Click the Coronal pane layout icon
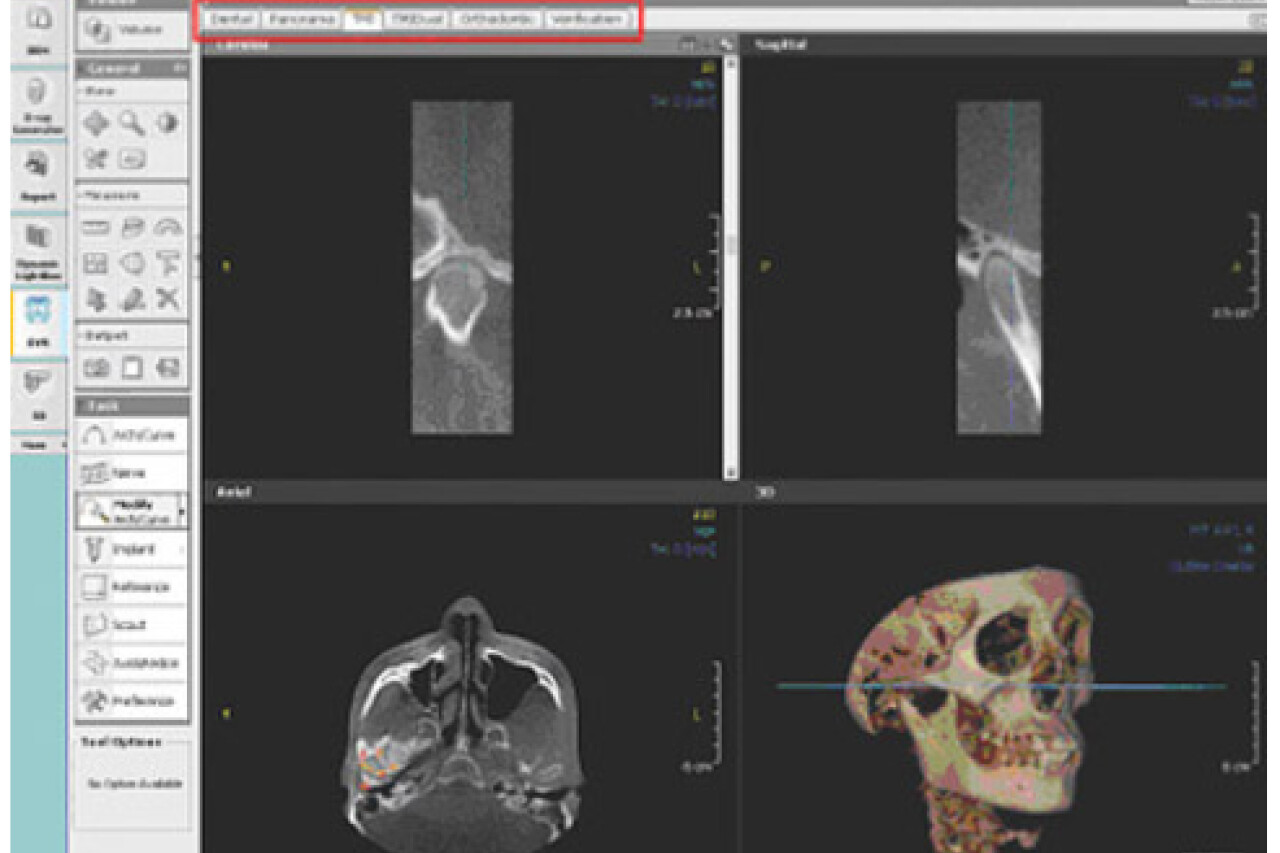Viewport: 1280px width, 853px height. pyautogui.click(x=688, y=44)
